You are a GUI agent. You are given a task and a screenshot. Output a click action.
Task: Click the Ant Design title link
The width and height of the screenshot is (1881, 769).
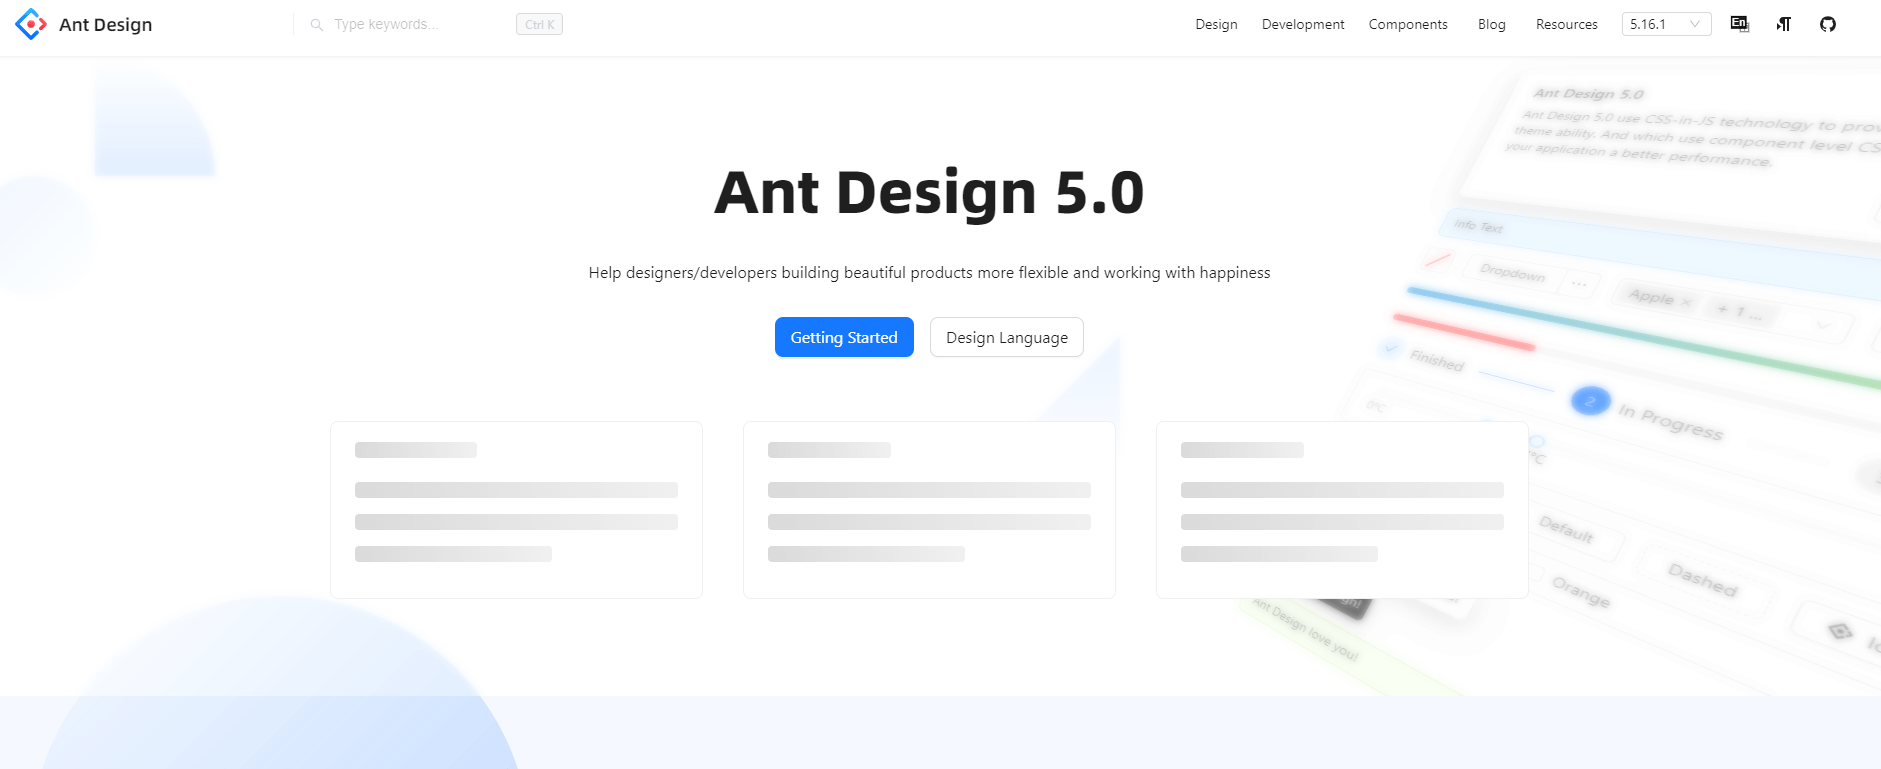click(105, 24)
